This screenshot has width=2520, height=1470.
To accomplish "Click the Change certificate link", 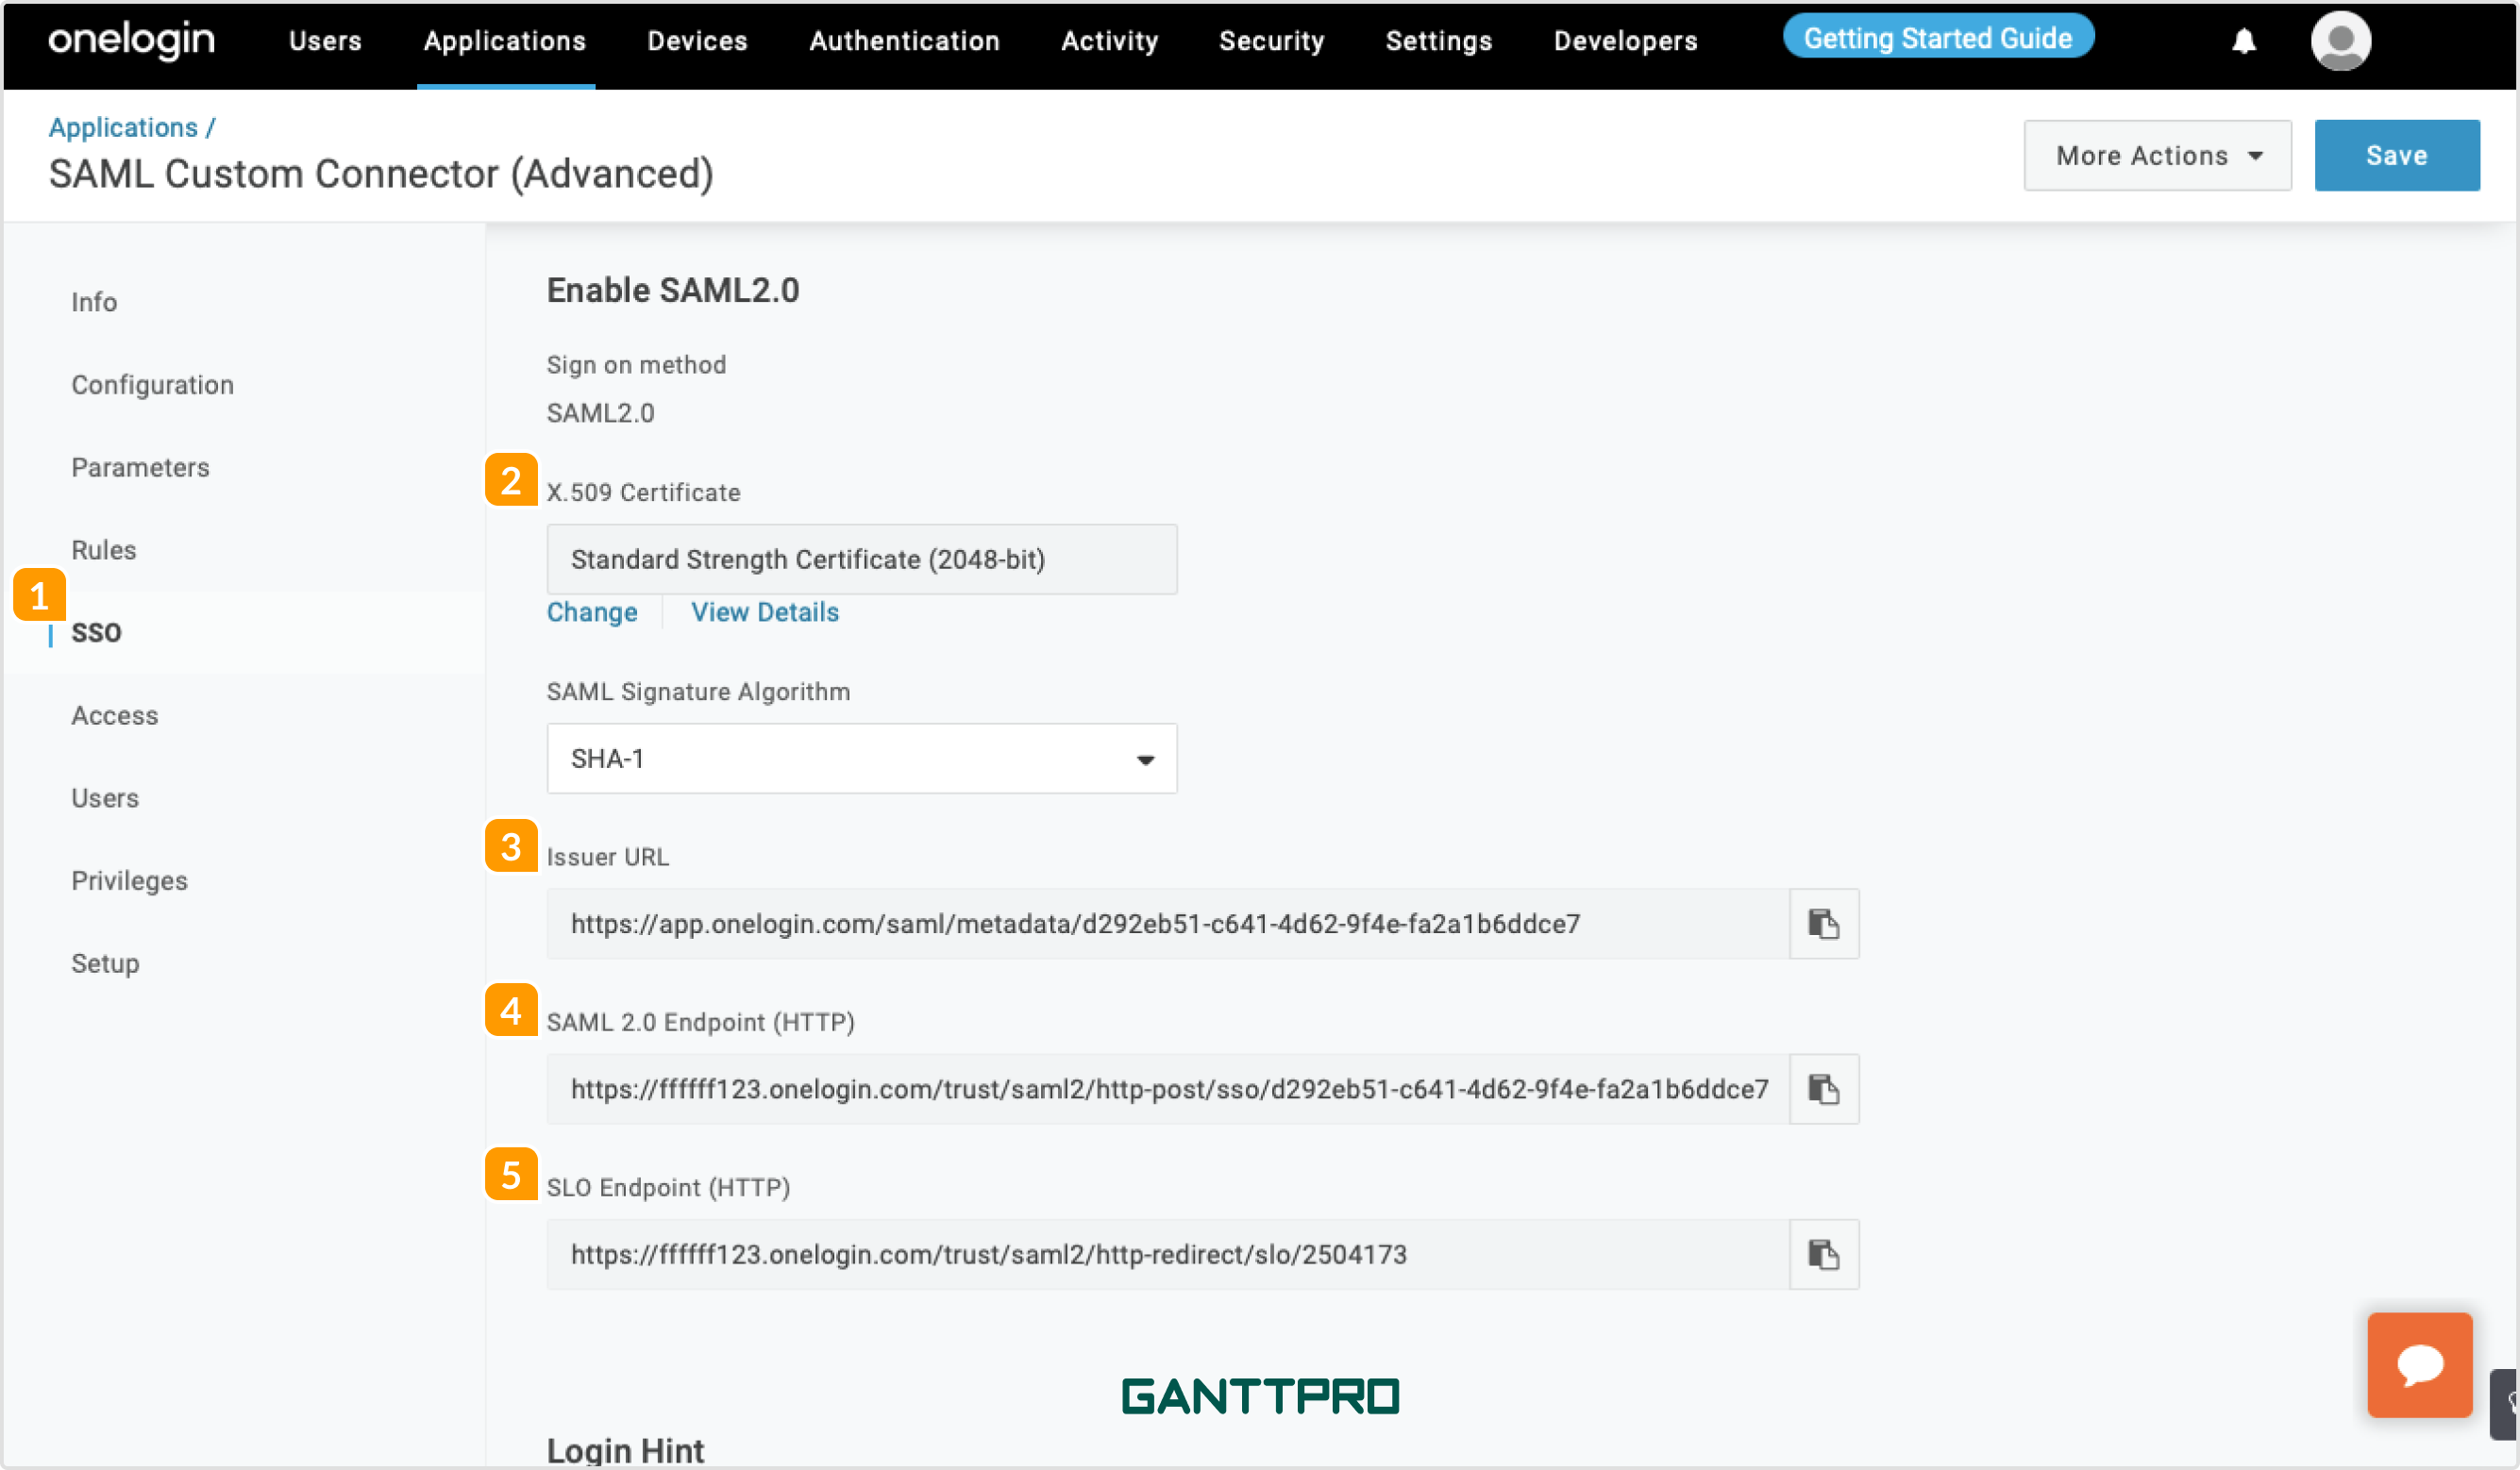I will point(592,612).
